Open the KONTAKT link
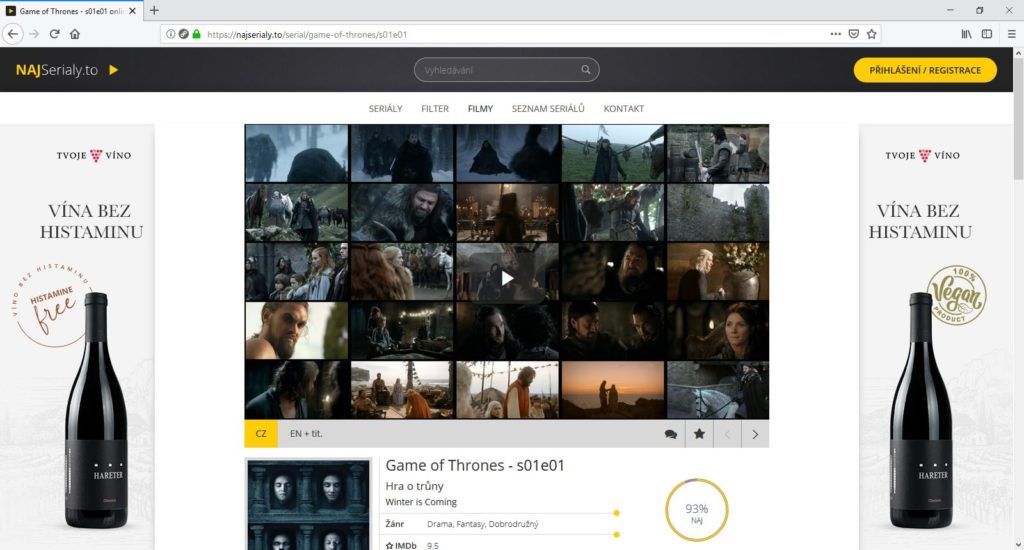1024x550 pixels. click(624, 108)
